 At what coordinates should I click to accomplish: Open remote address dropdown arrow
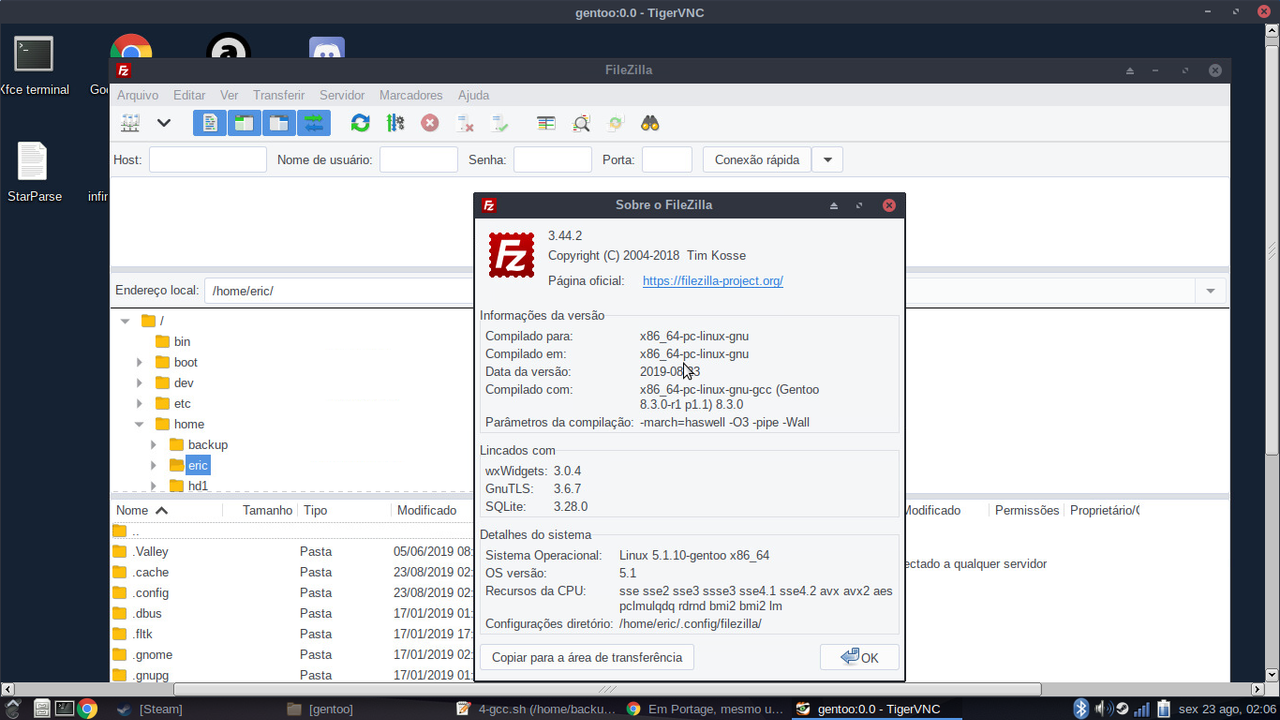tap(1210, 291)
